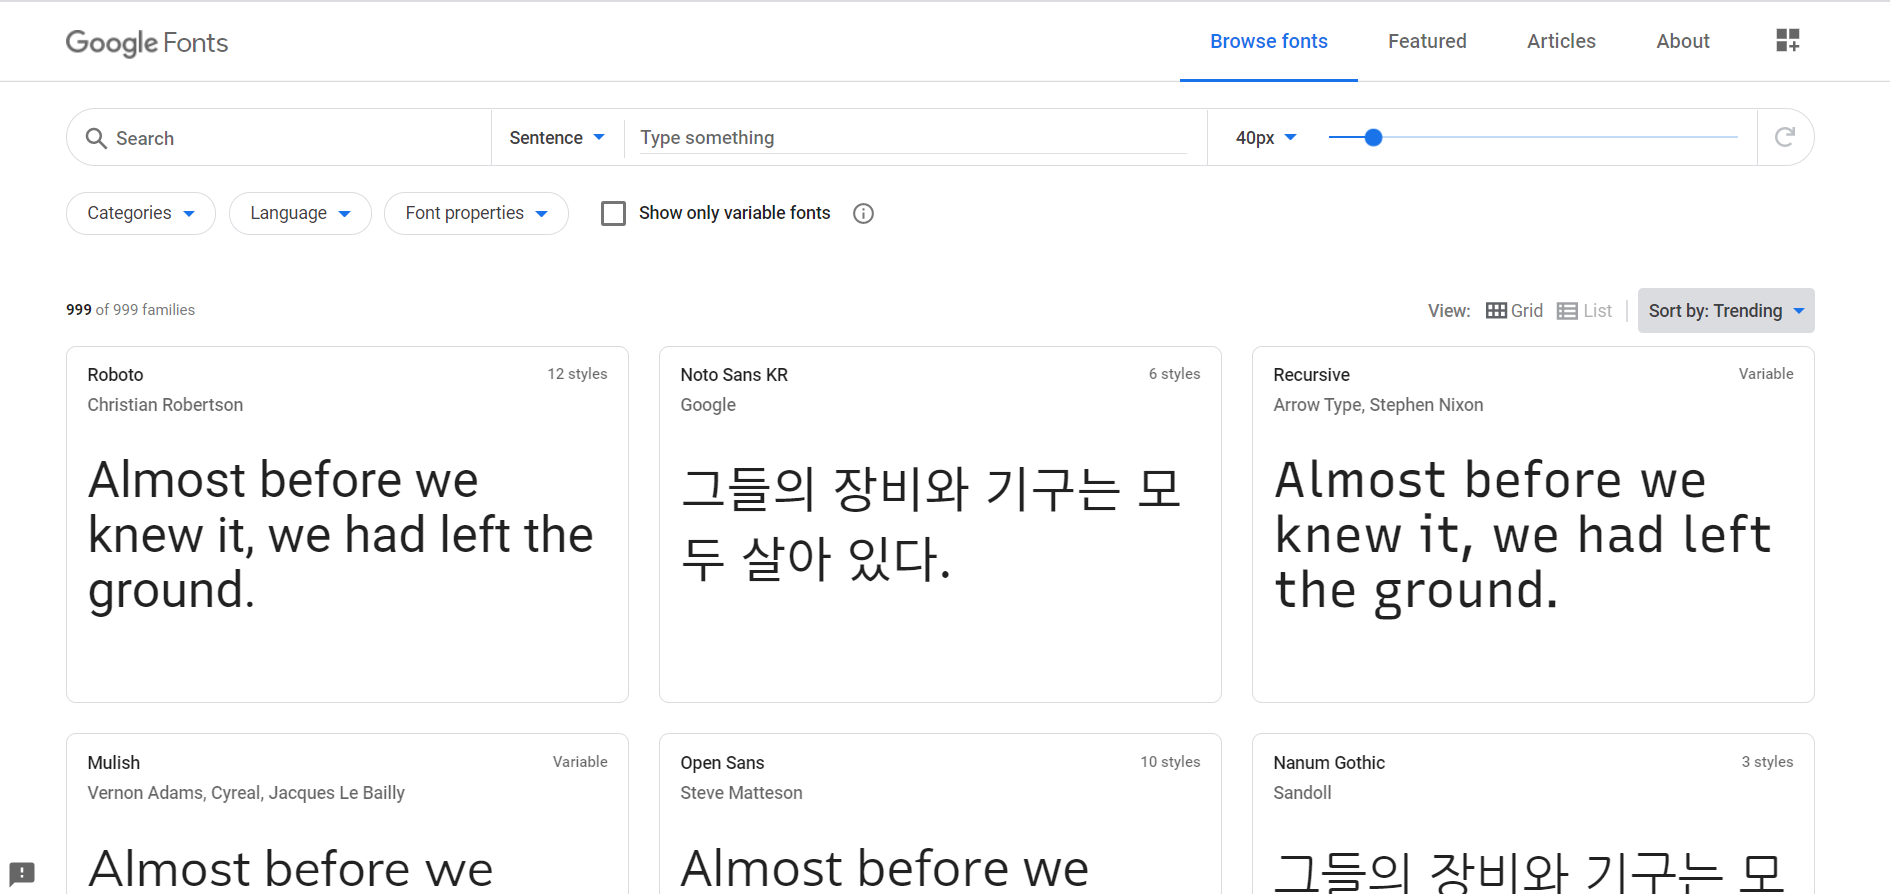
Task: Expand the Language filter
Action: [x=300, y=213]
